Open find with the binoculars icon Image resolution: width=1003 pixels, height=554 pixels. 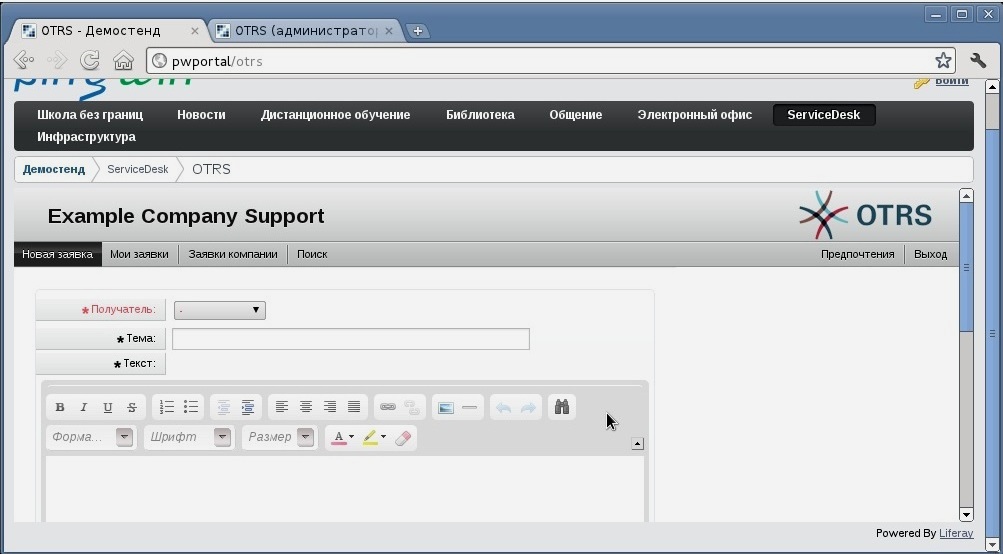562,407
